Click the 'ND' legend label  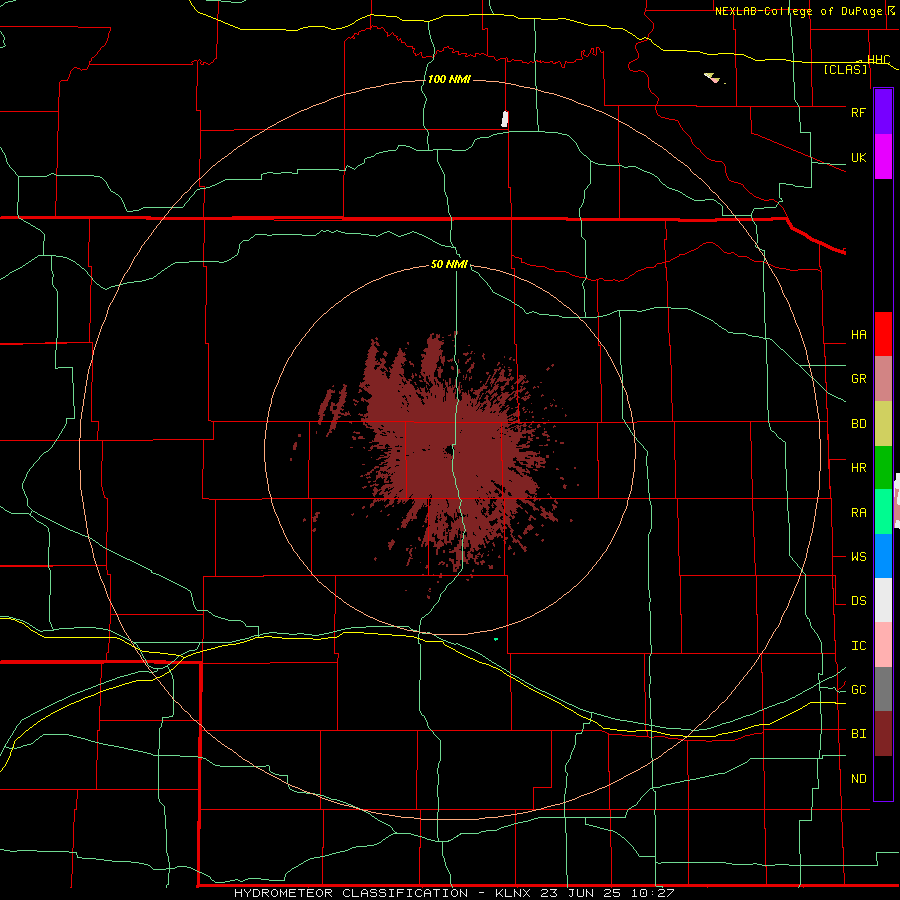(858, 779)
